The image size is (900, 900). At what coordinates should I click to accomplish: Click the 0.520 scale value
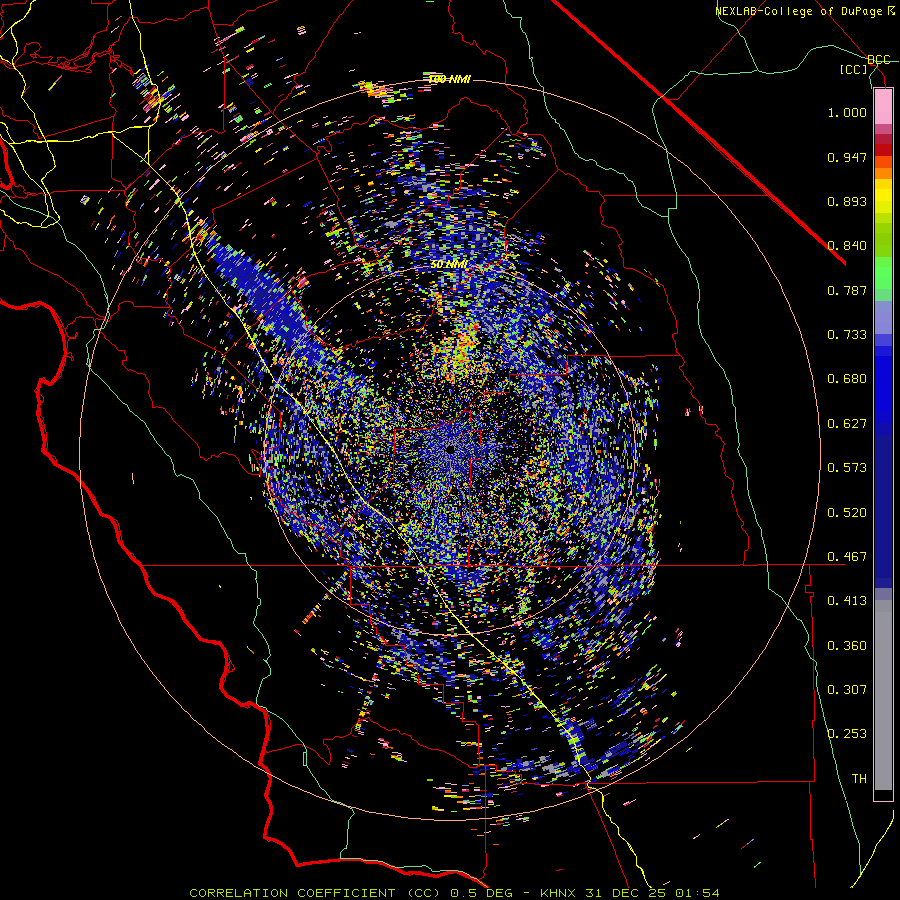[x=847, y=513]
